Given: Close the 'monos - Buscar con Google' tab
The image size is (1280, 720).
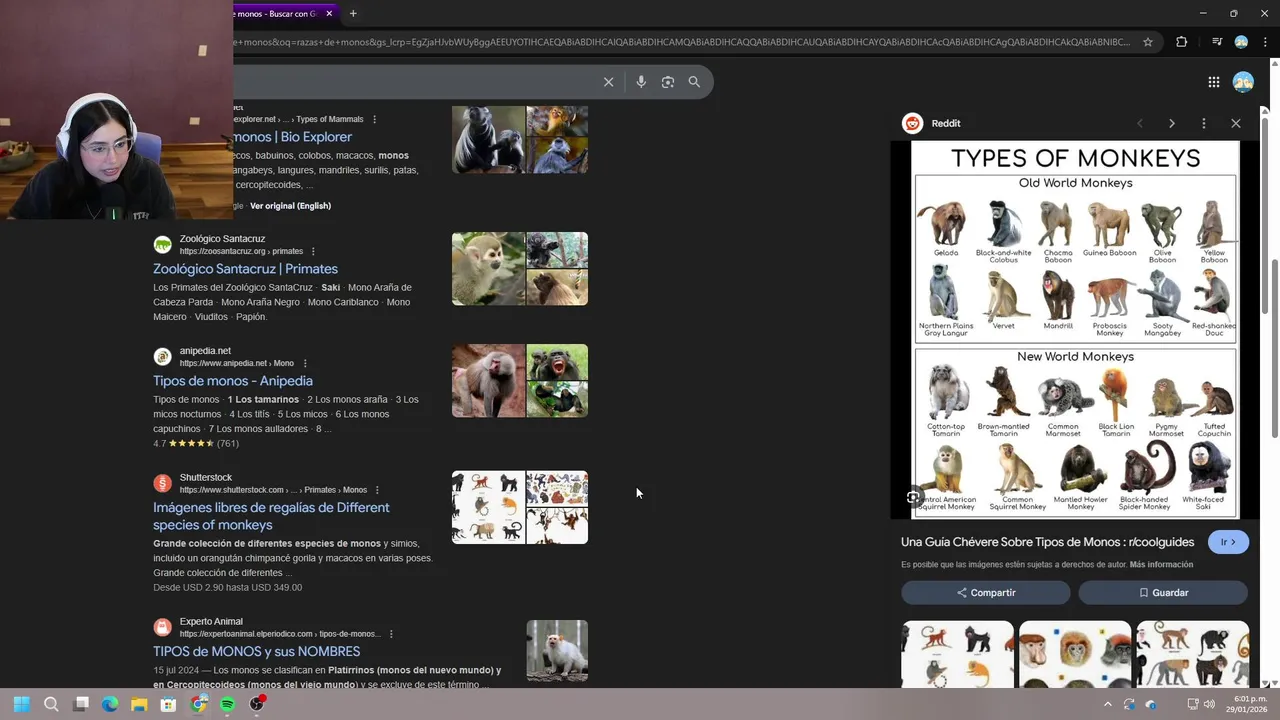Looking at the screenshot, I should pos(329,13).
